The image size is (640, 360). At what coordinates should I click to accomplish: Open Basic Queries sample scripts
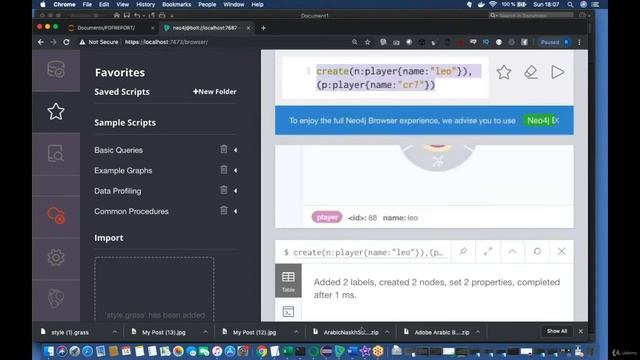(118, 150)
